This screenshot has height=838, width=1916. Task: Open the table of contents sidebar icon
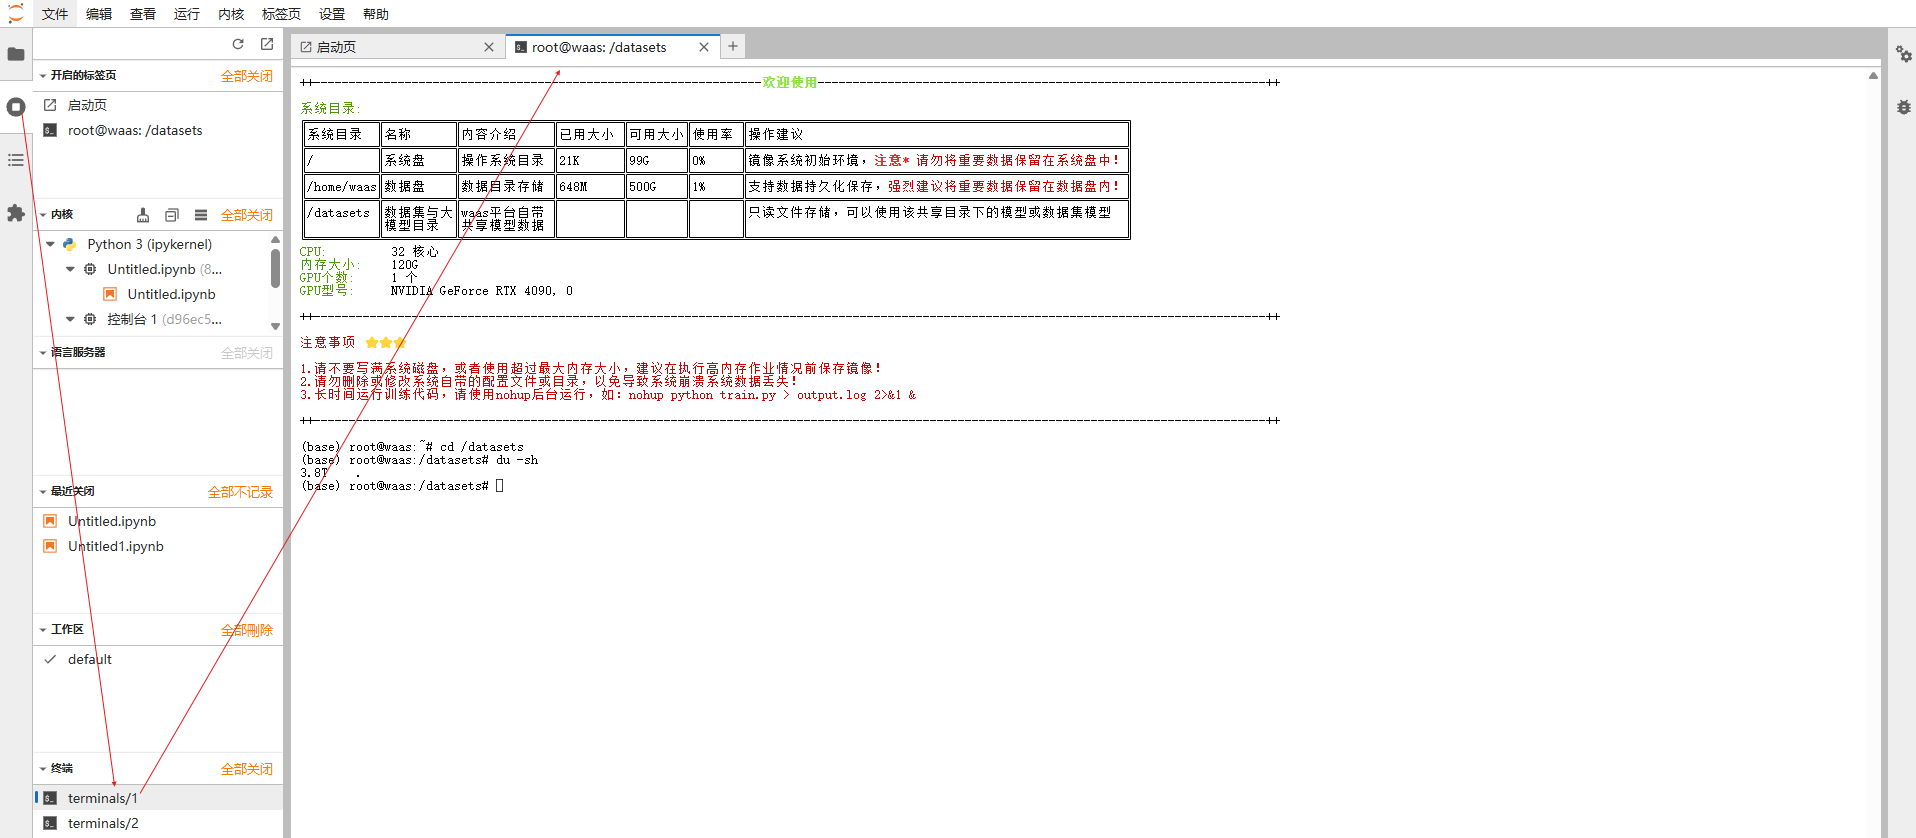click(16, 160)
